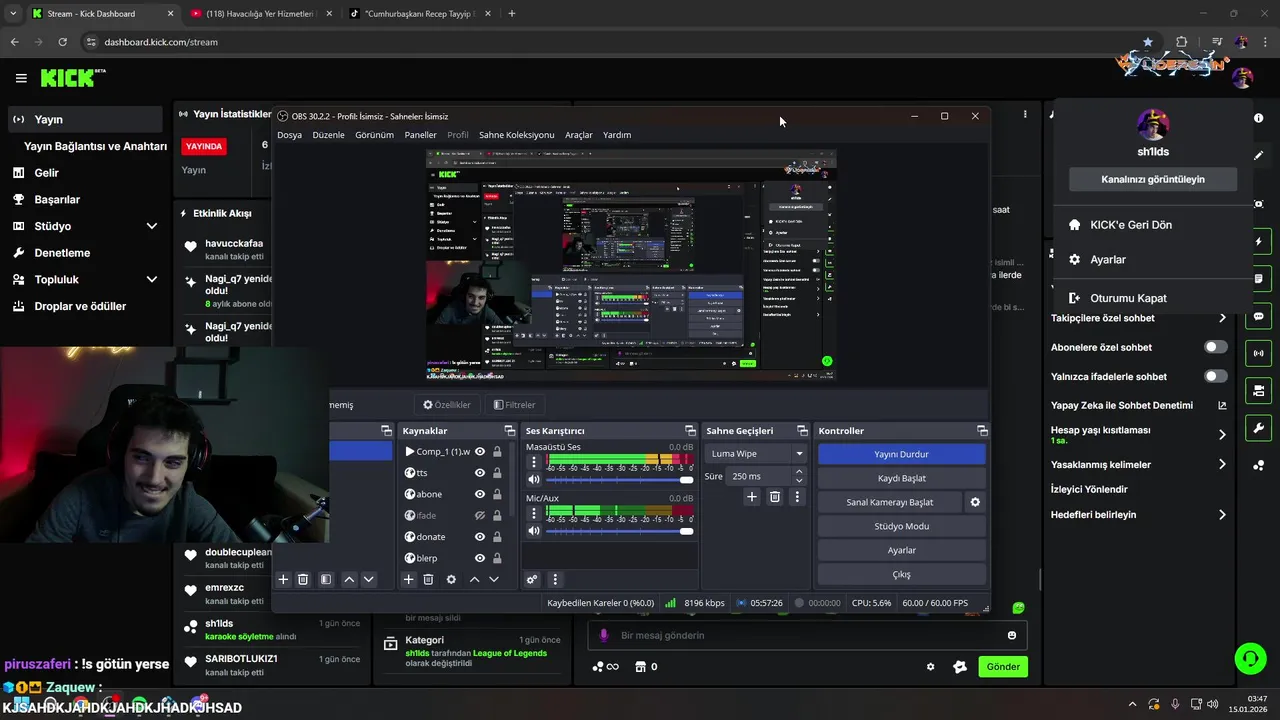Click the OBS Özellikler button
Screen dimensions: 1280x720
tap(446, 405)
